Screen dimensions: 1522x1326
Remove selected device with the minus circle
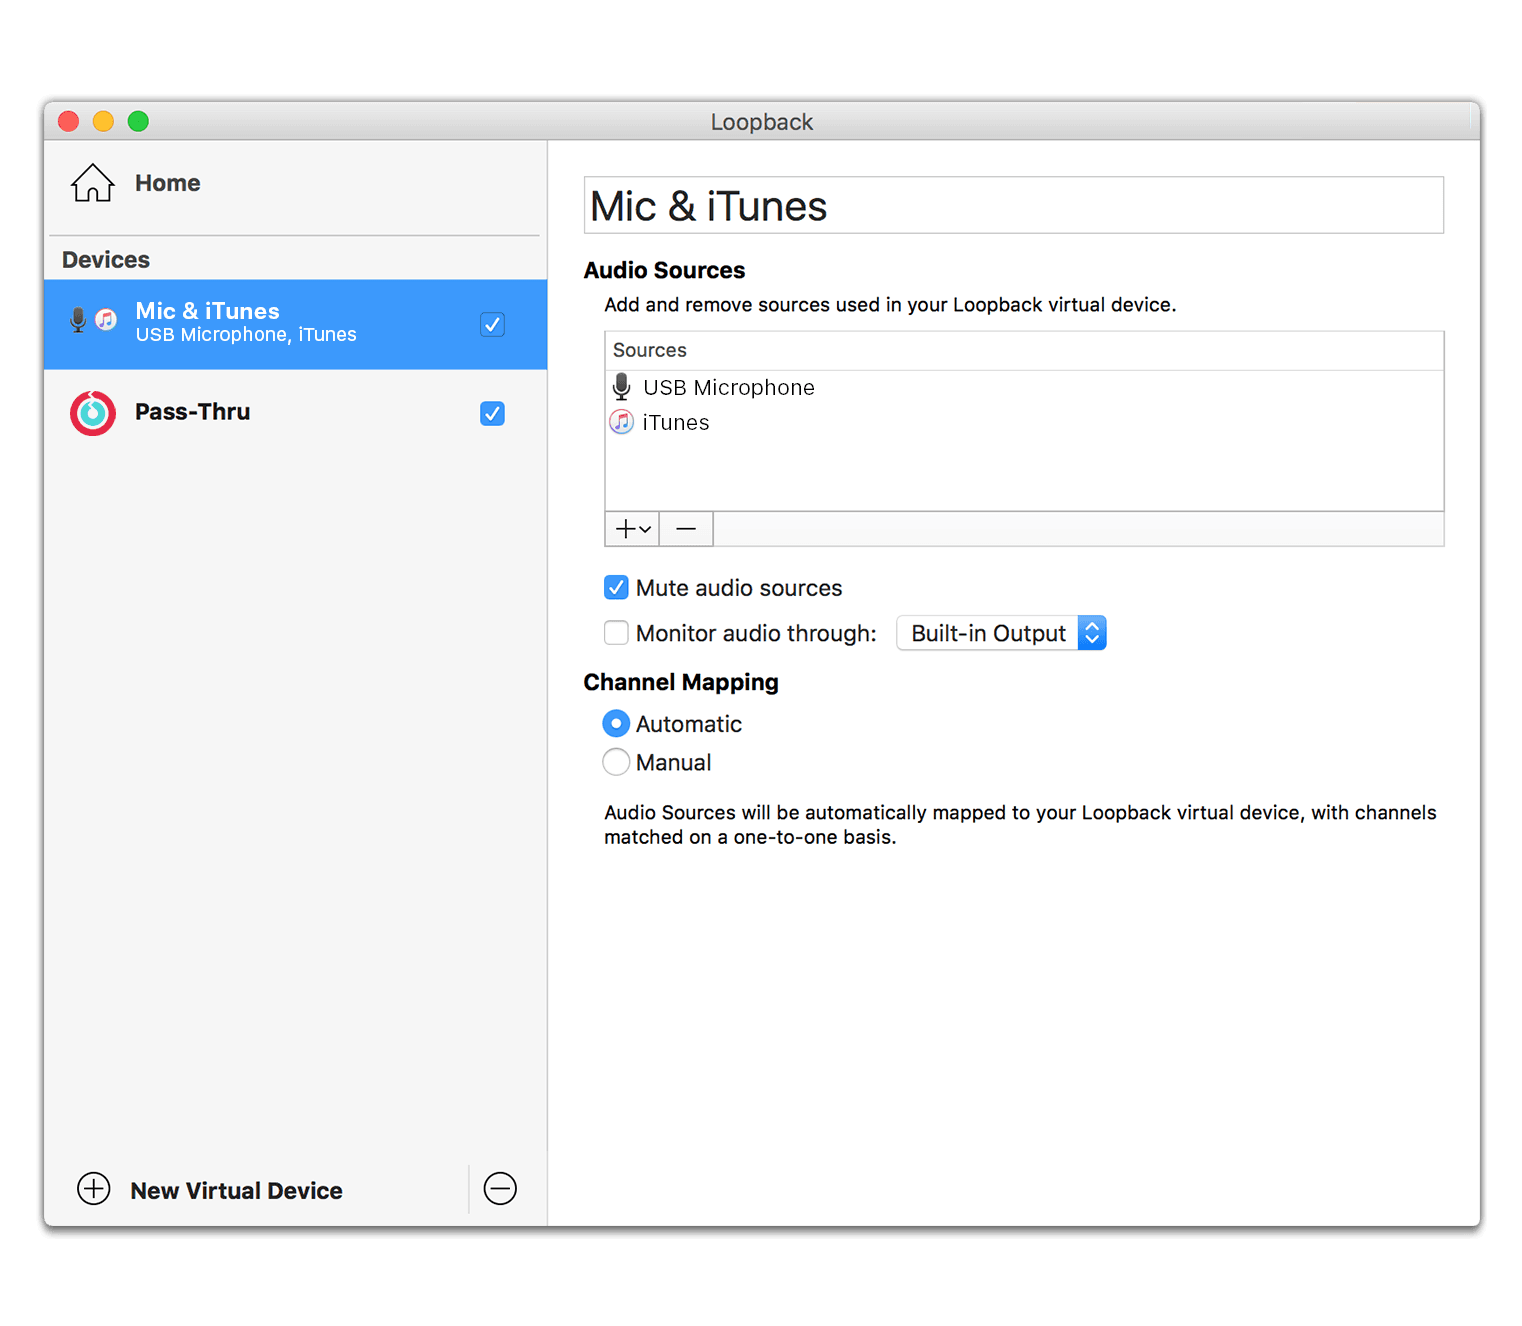[500, 1189]
